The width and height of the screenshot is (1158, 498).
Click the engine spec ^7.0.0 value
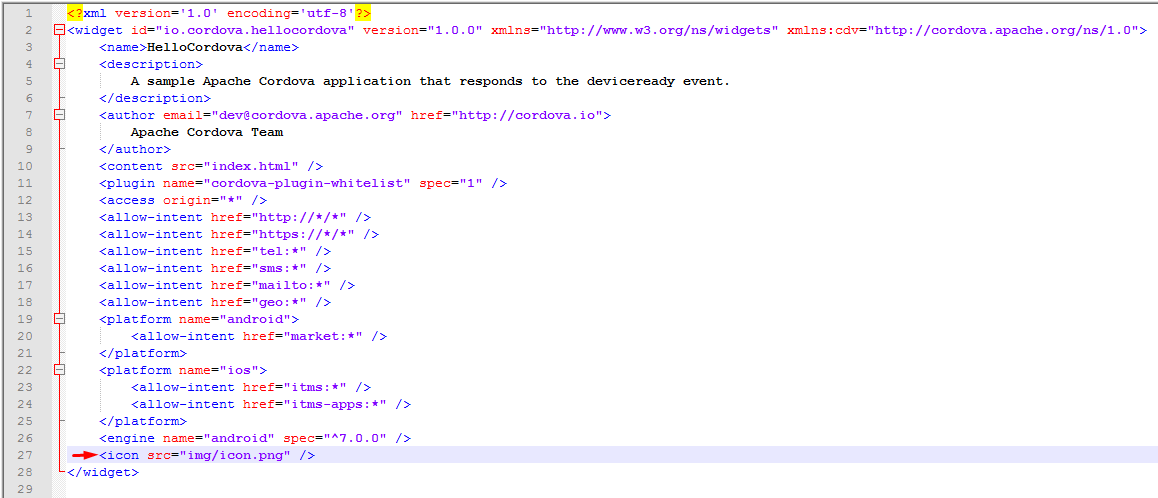353,438
